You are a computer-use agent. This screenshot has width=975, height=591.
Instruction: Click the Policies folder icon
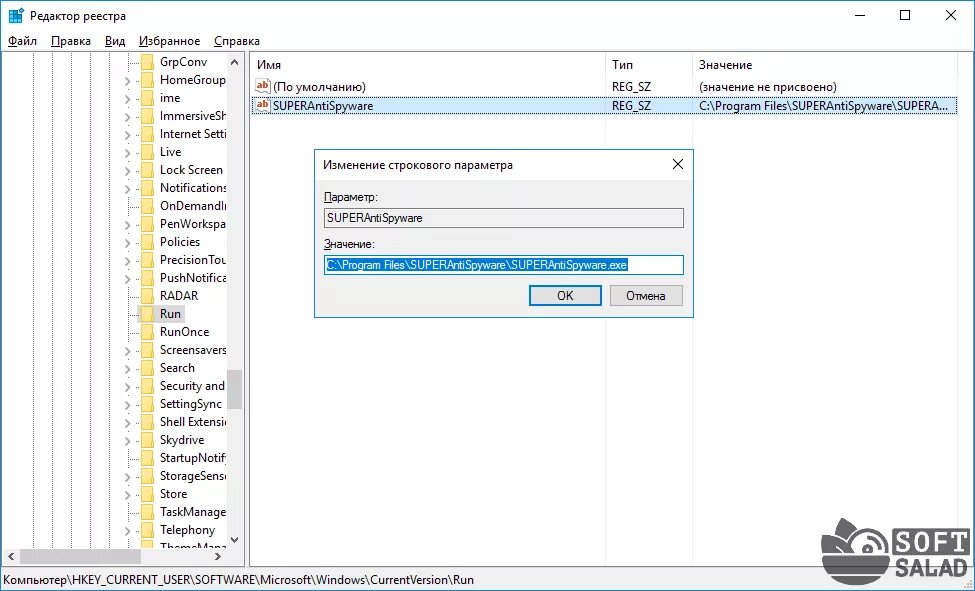(147, 241)
